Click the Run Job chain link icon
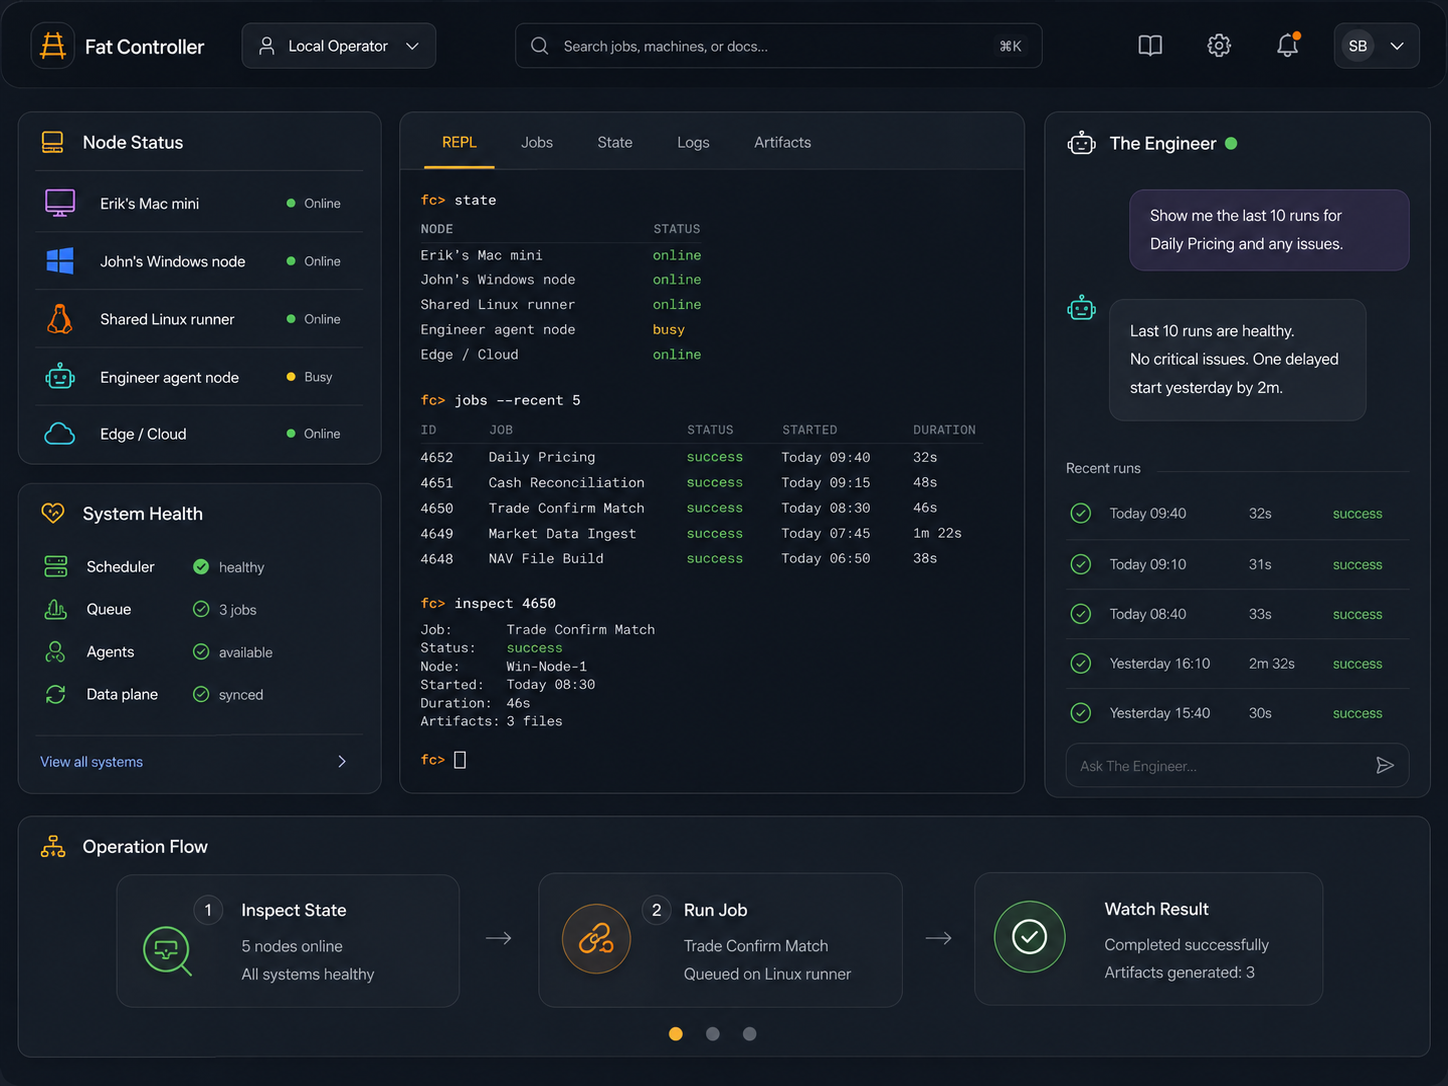The height and width of the screenshot is (1086, 1448). click(596, 939)
